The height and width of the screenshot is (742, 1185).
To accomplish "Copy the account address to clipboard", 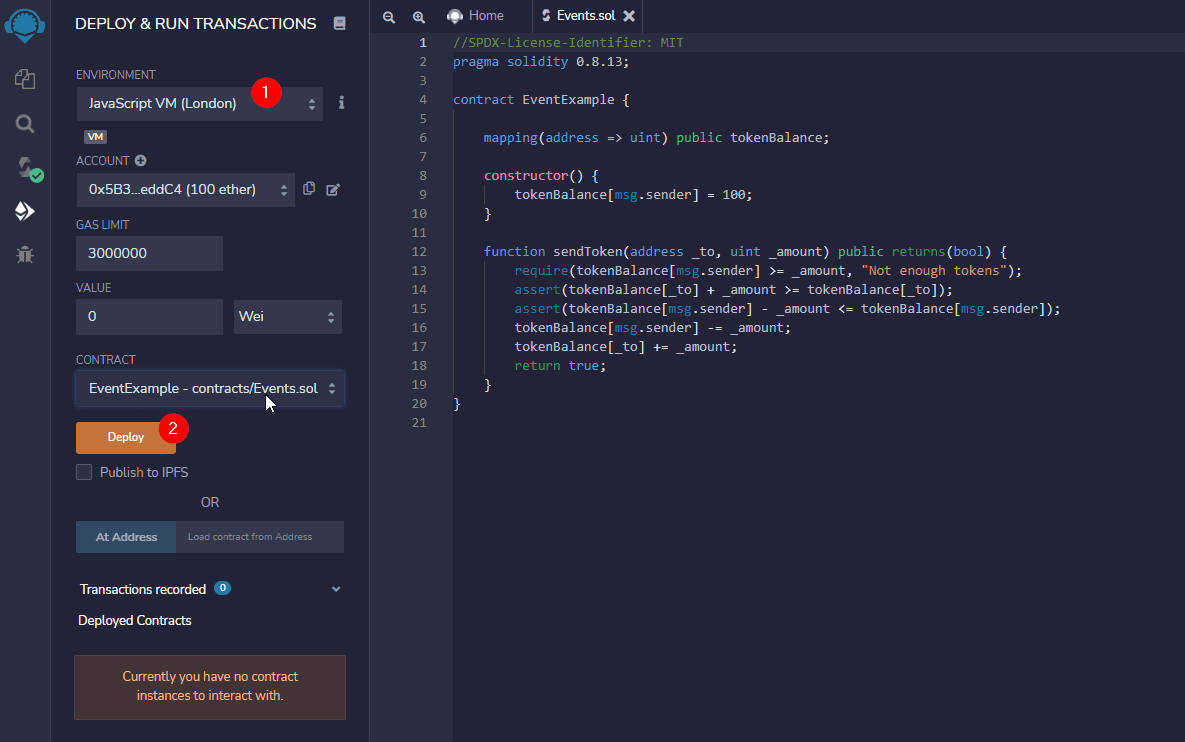I will tap(309, 189).
